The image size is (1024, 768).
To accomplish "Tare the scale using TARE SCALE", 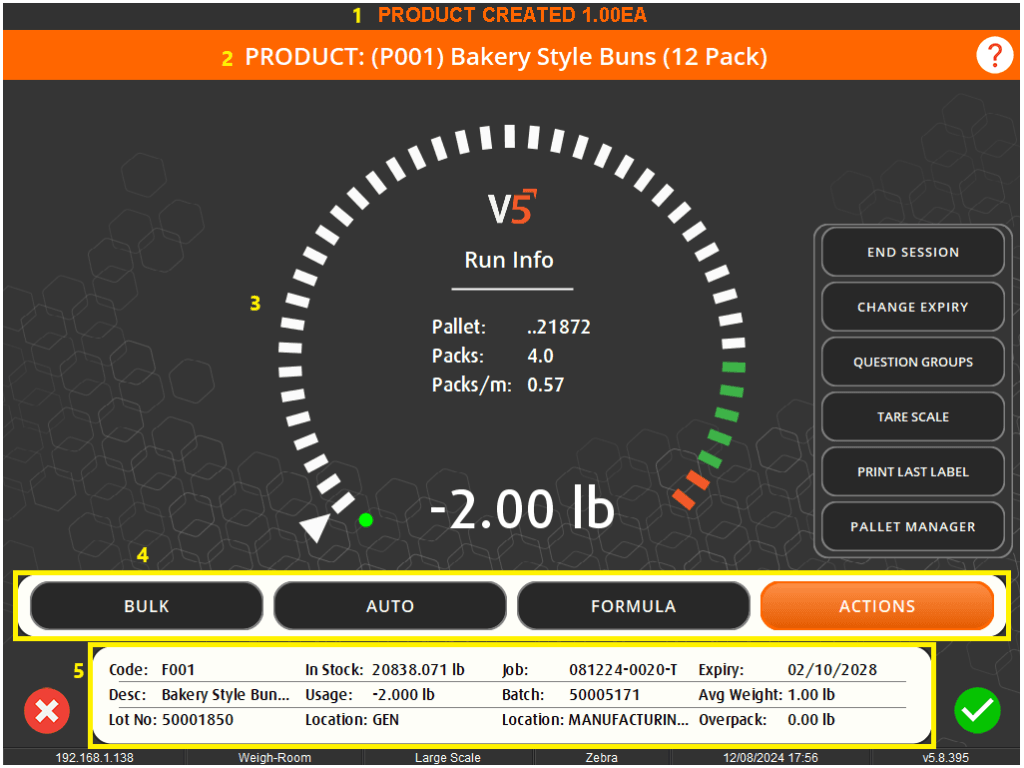I will click(912, 417).
